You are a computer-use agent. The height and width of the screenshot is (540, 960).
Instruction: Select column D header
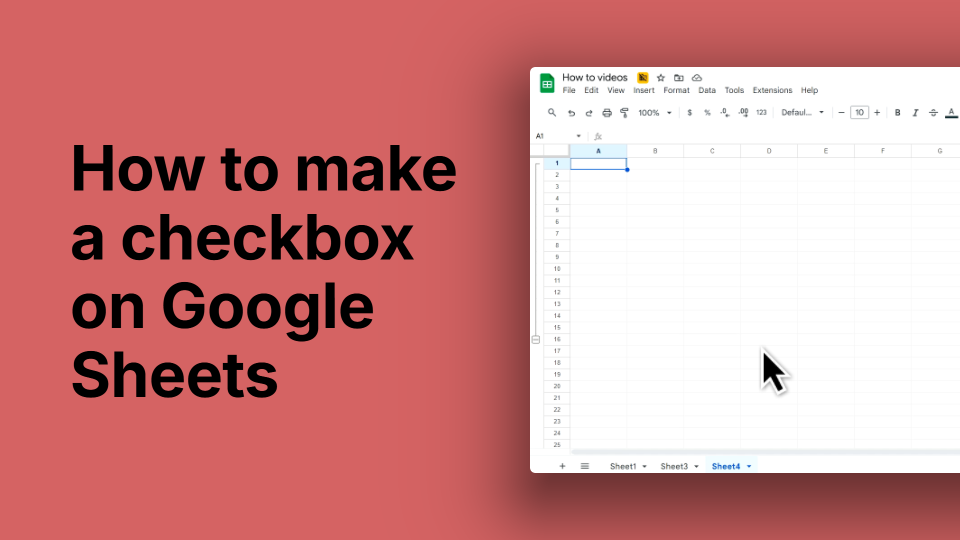tap(769, 151)
